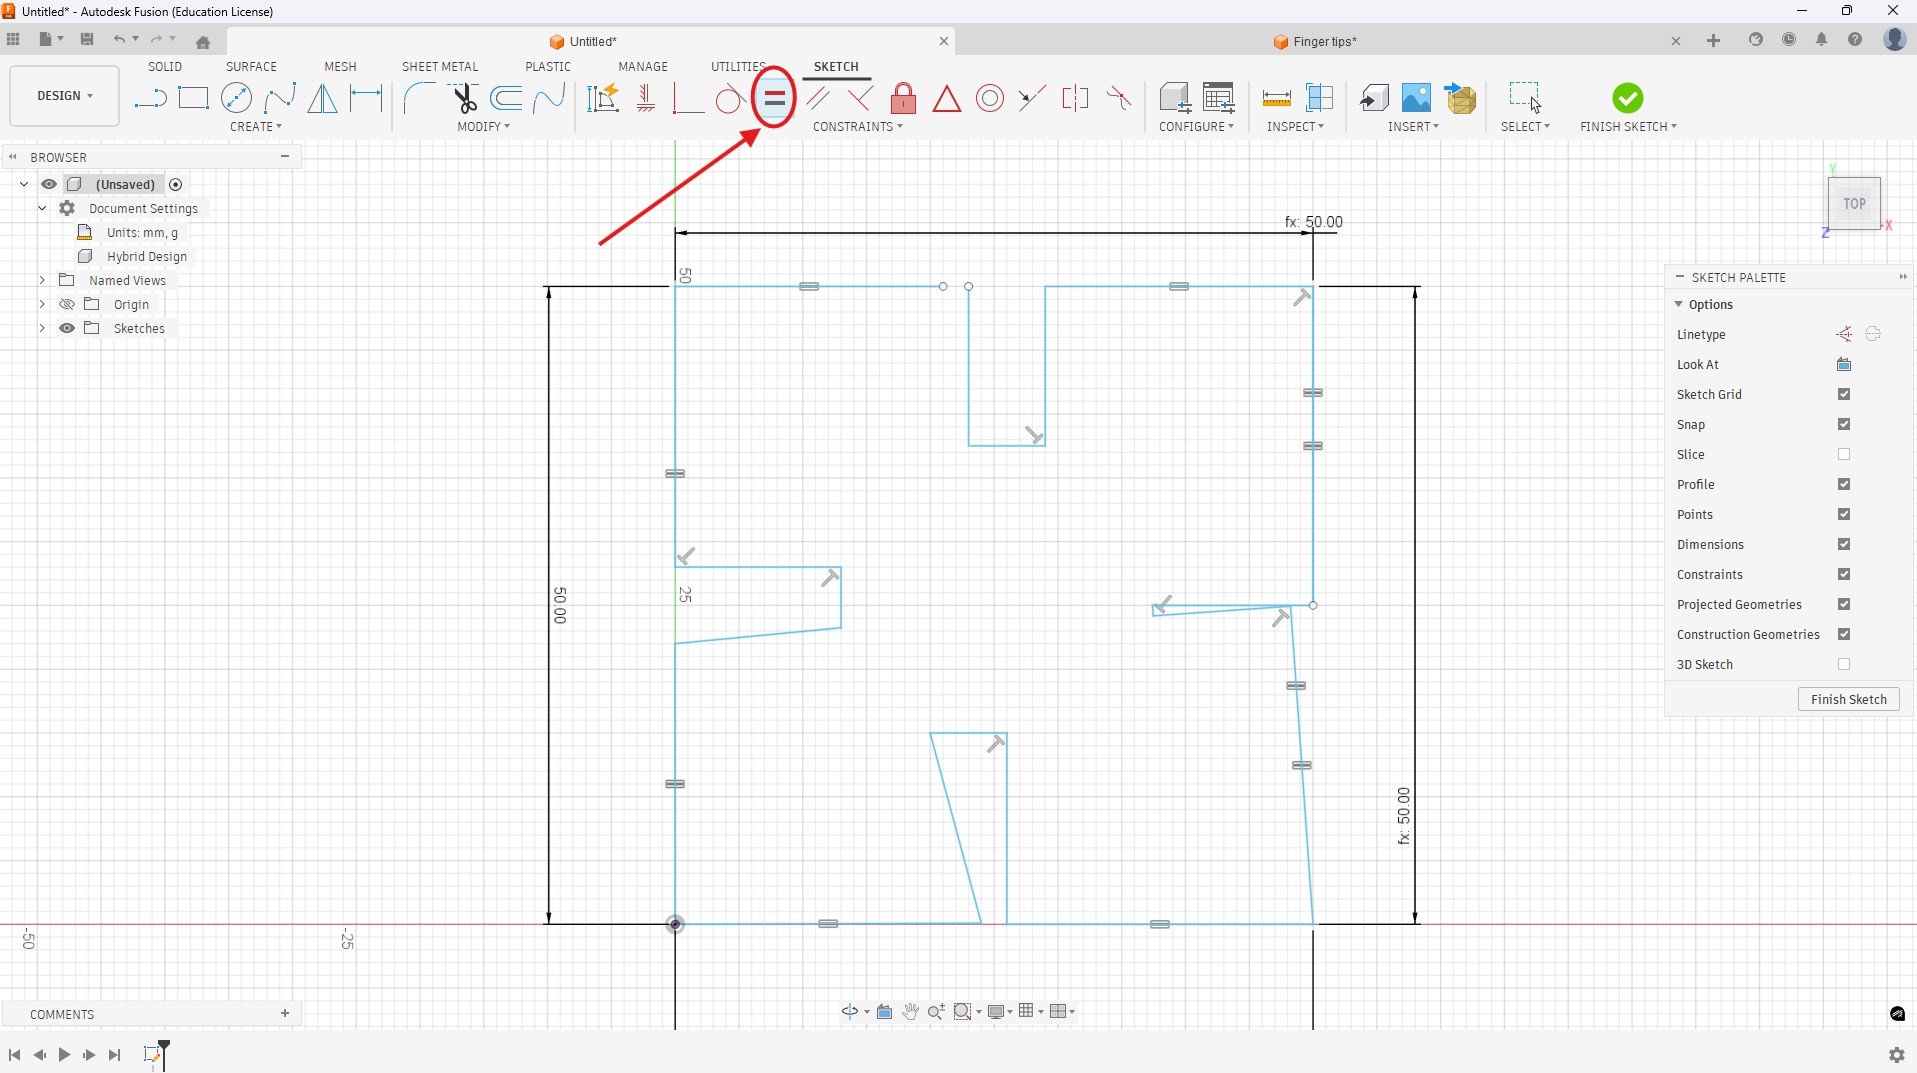This screenshot has width=1917, height=1073.
Task: Activate the Select window tool
Action: coord(1525,97)
